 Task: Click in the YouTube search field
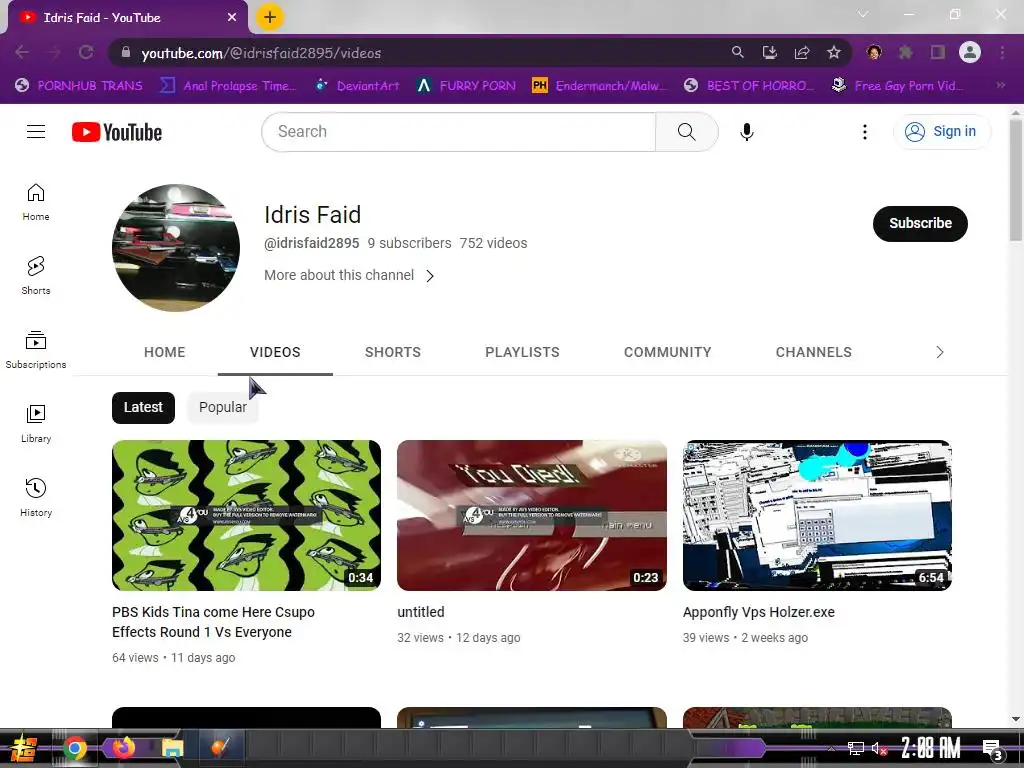[x=458, y=132]
